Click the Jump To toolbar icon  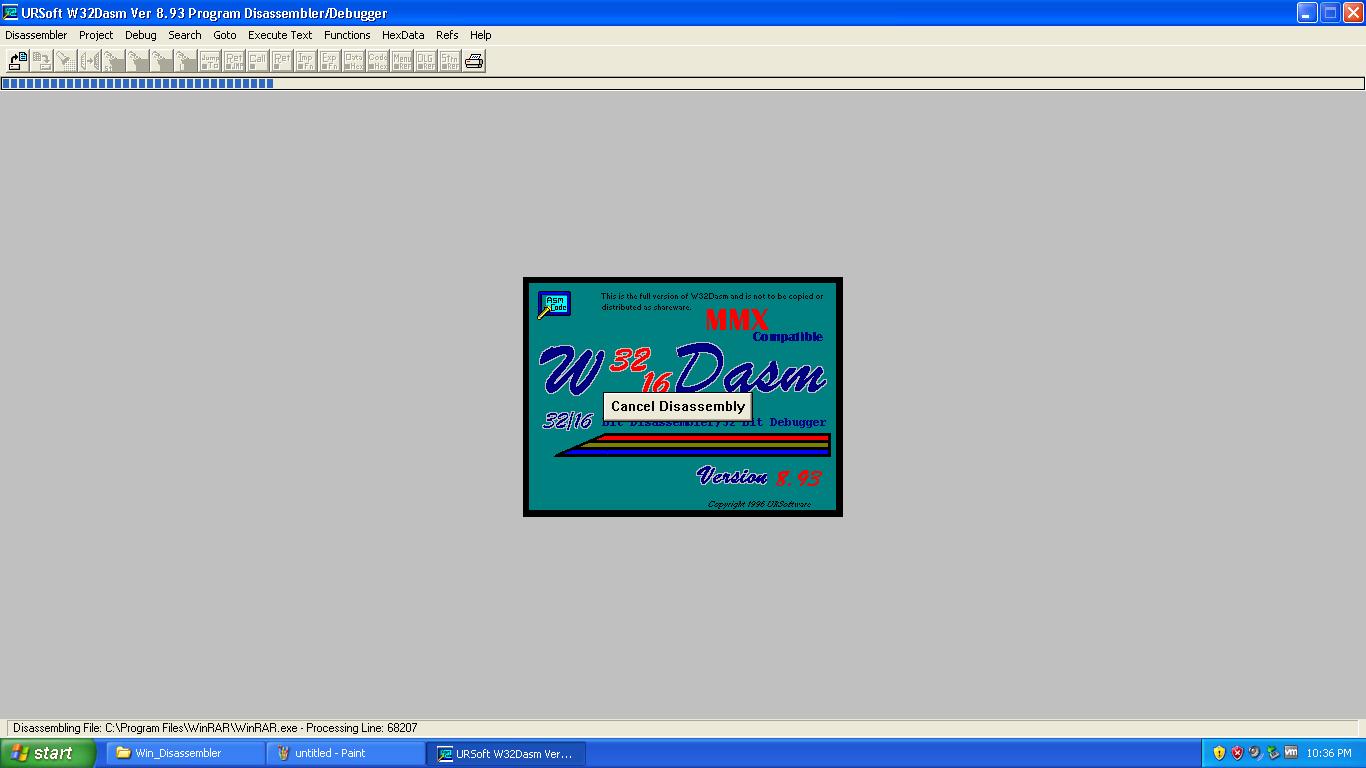pos(209,61)
